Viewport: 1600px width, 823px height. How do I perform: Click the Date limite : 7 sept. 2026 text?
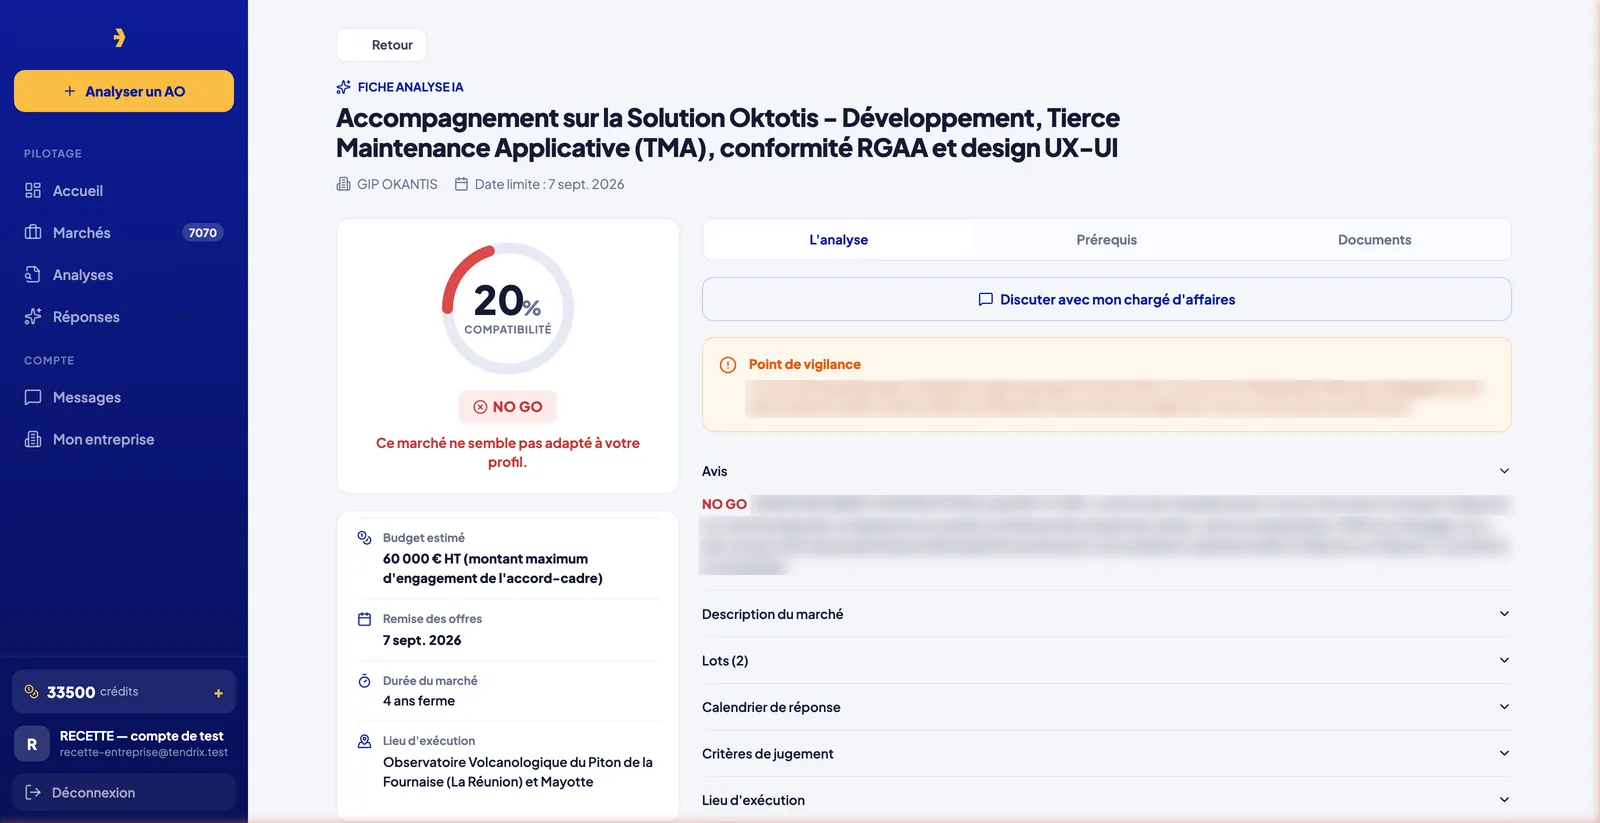click(549, 184)
